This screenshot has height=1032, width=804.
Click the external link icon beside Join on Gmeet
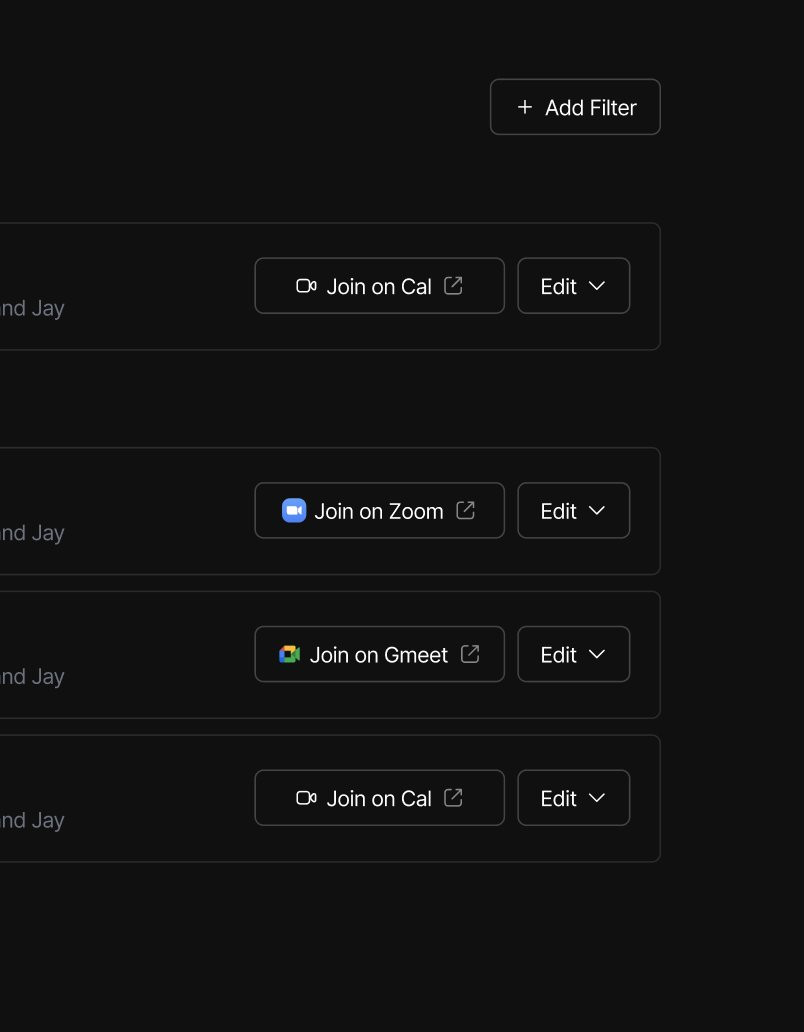click(x=470, y=654)
